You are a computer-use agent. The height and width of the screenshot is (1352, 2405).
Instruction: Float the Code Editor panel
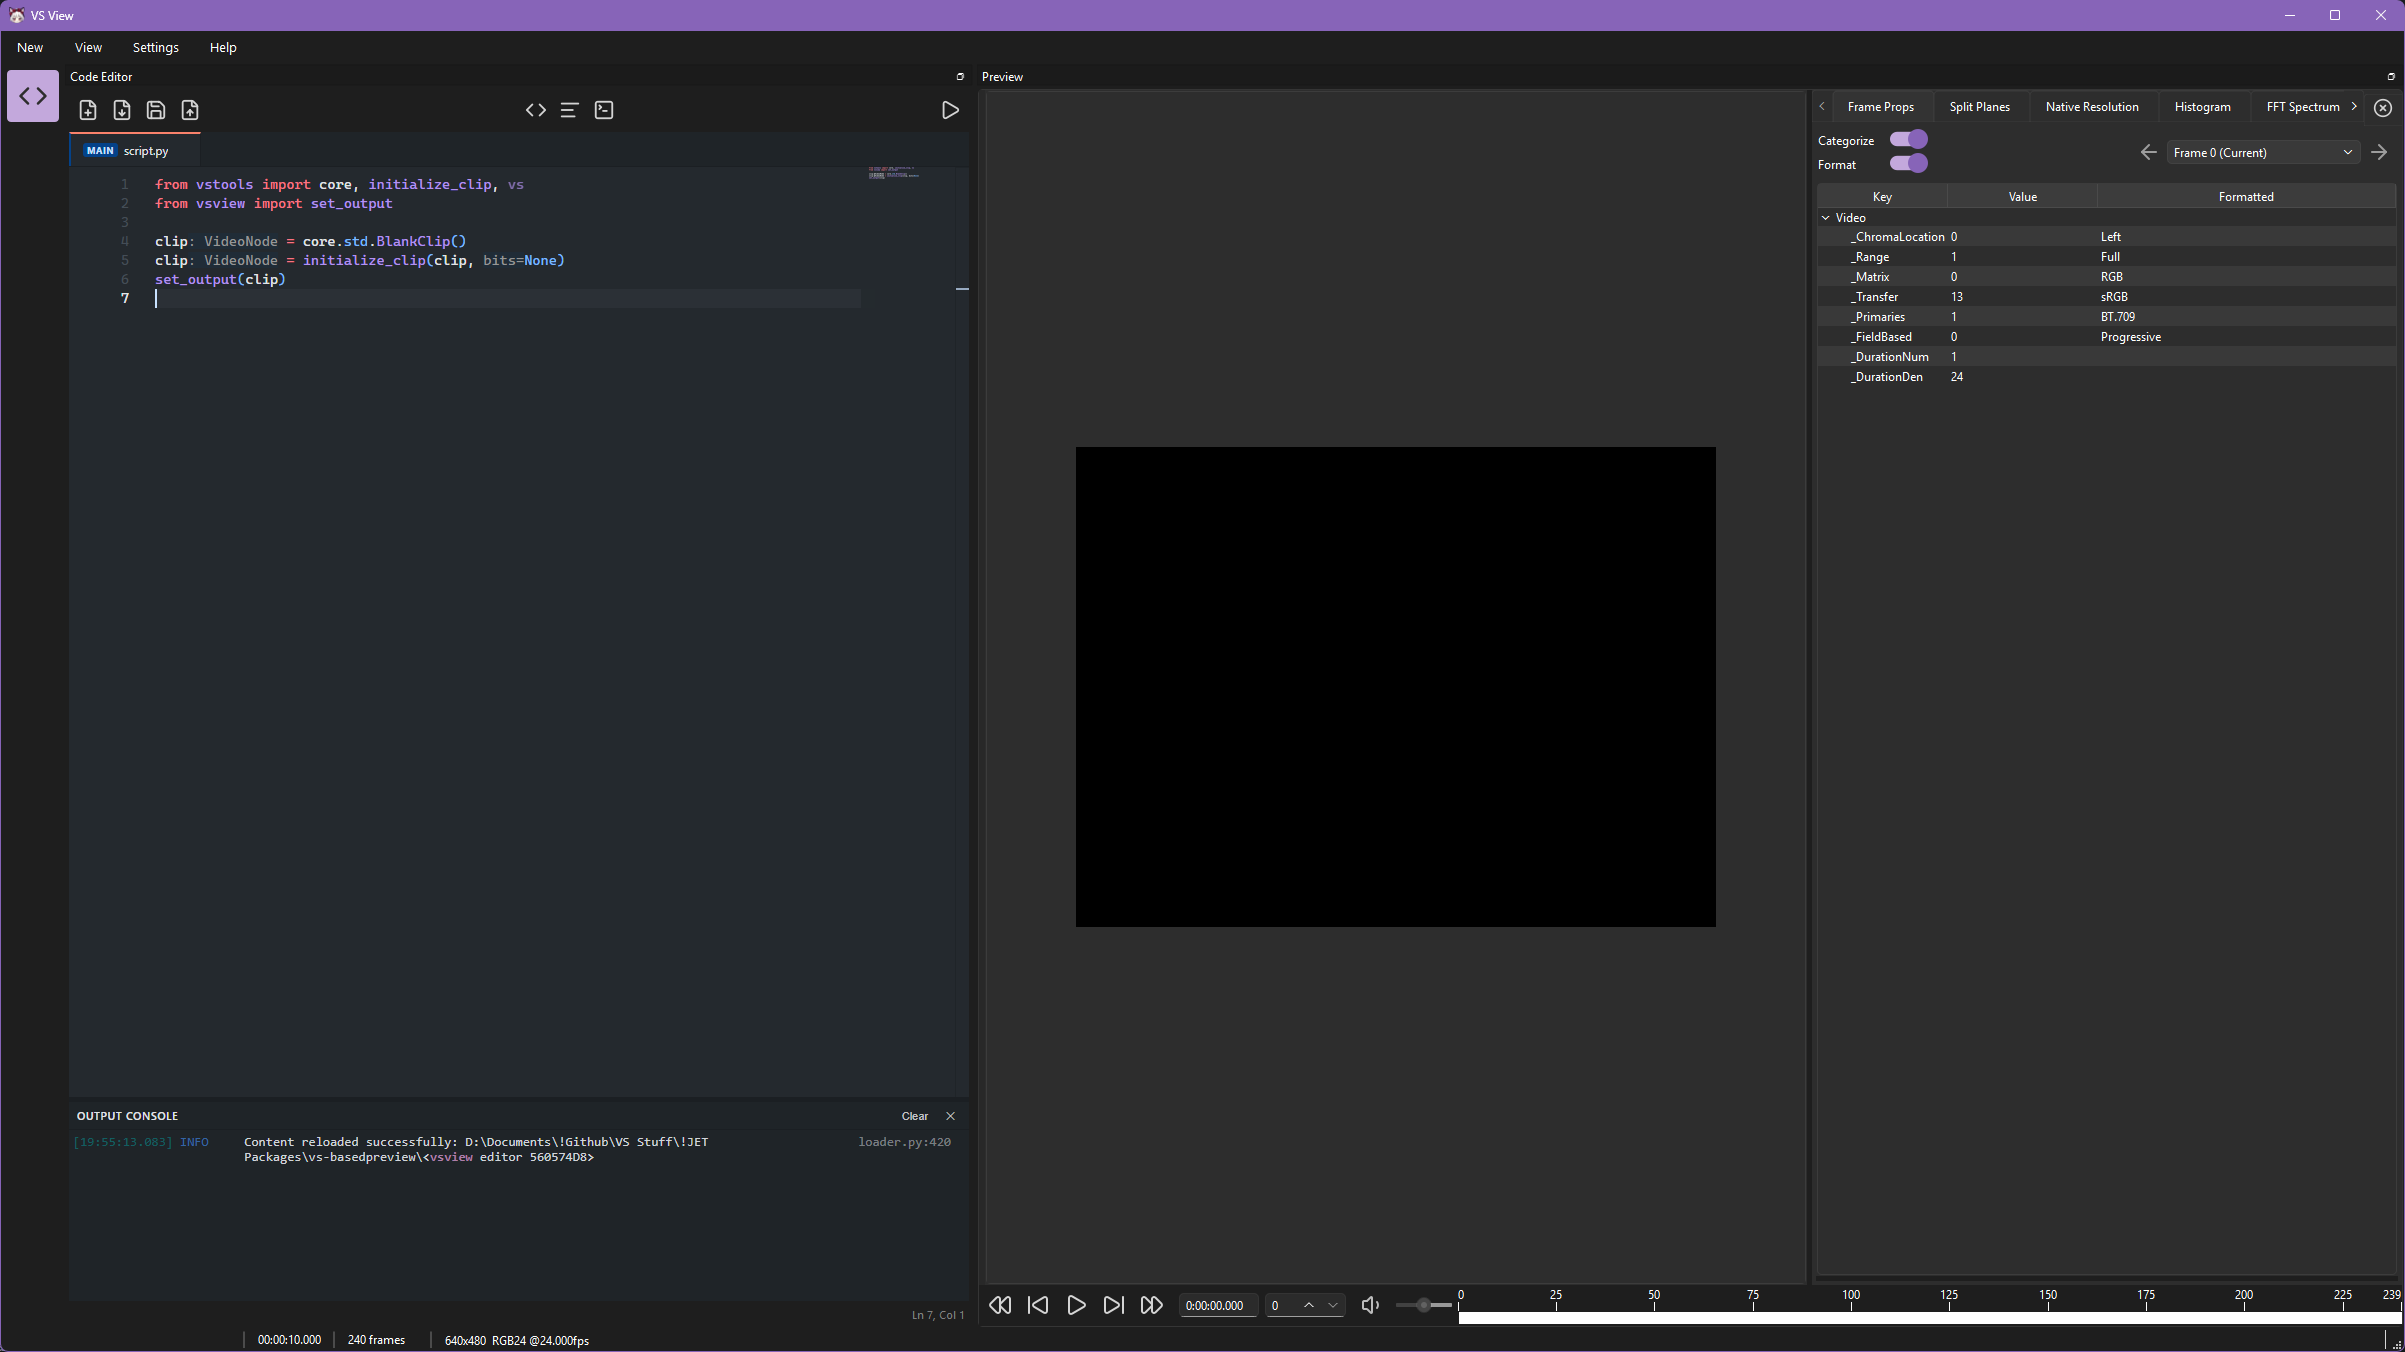[x=960, y=77]
